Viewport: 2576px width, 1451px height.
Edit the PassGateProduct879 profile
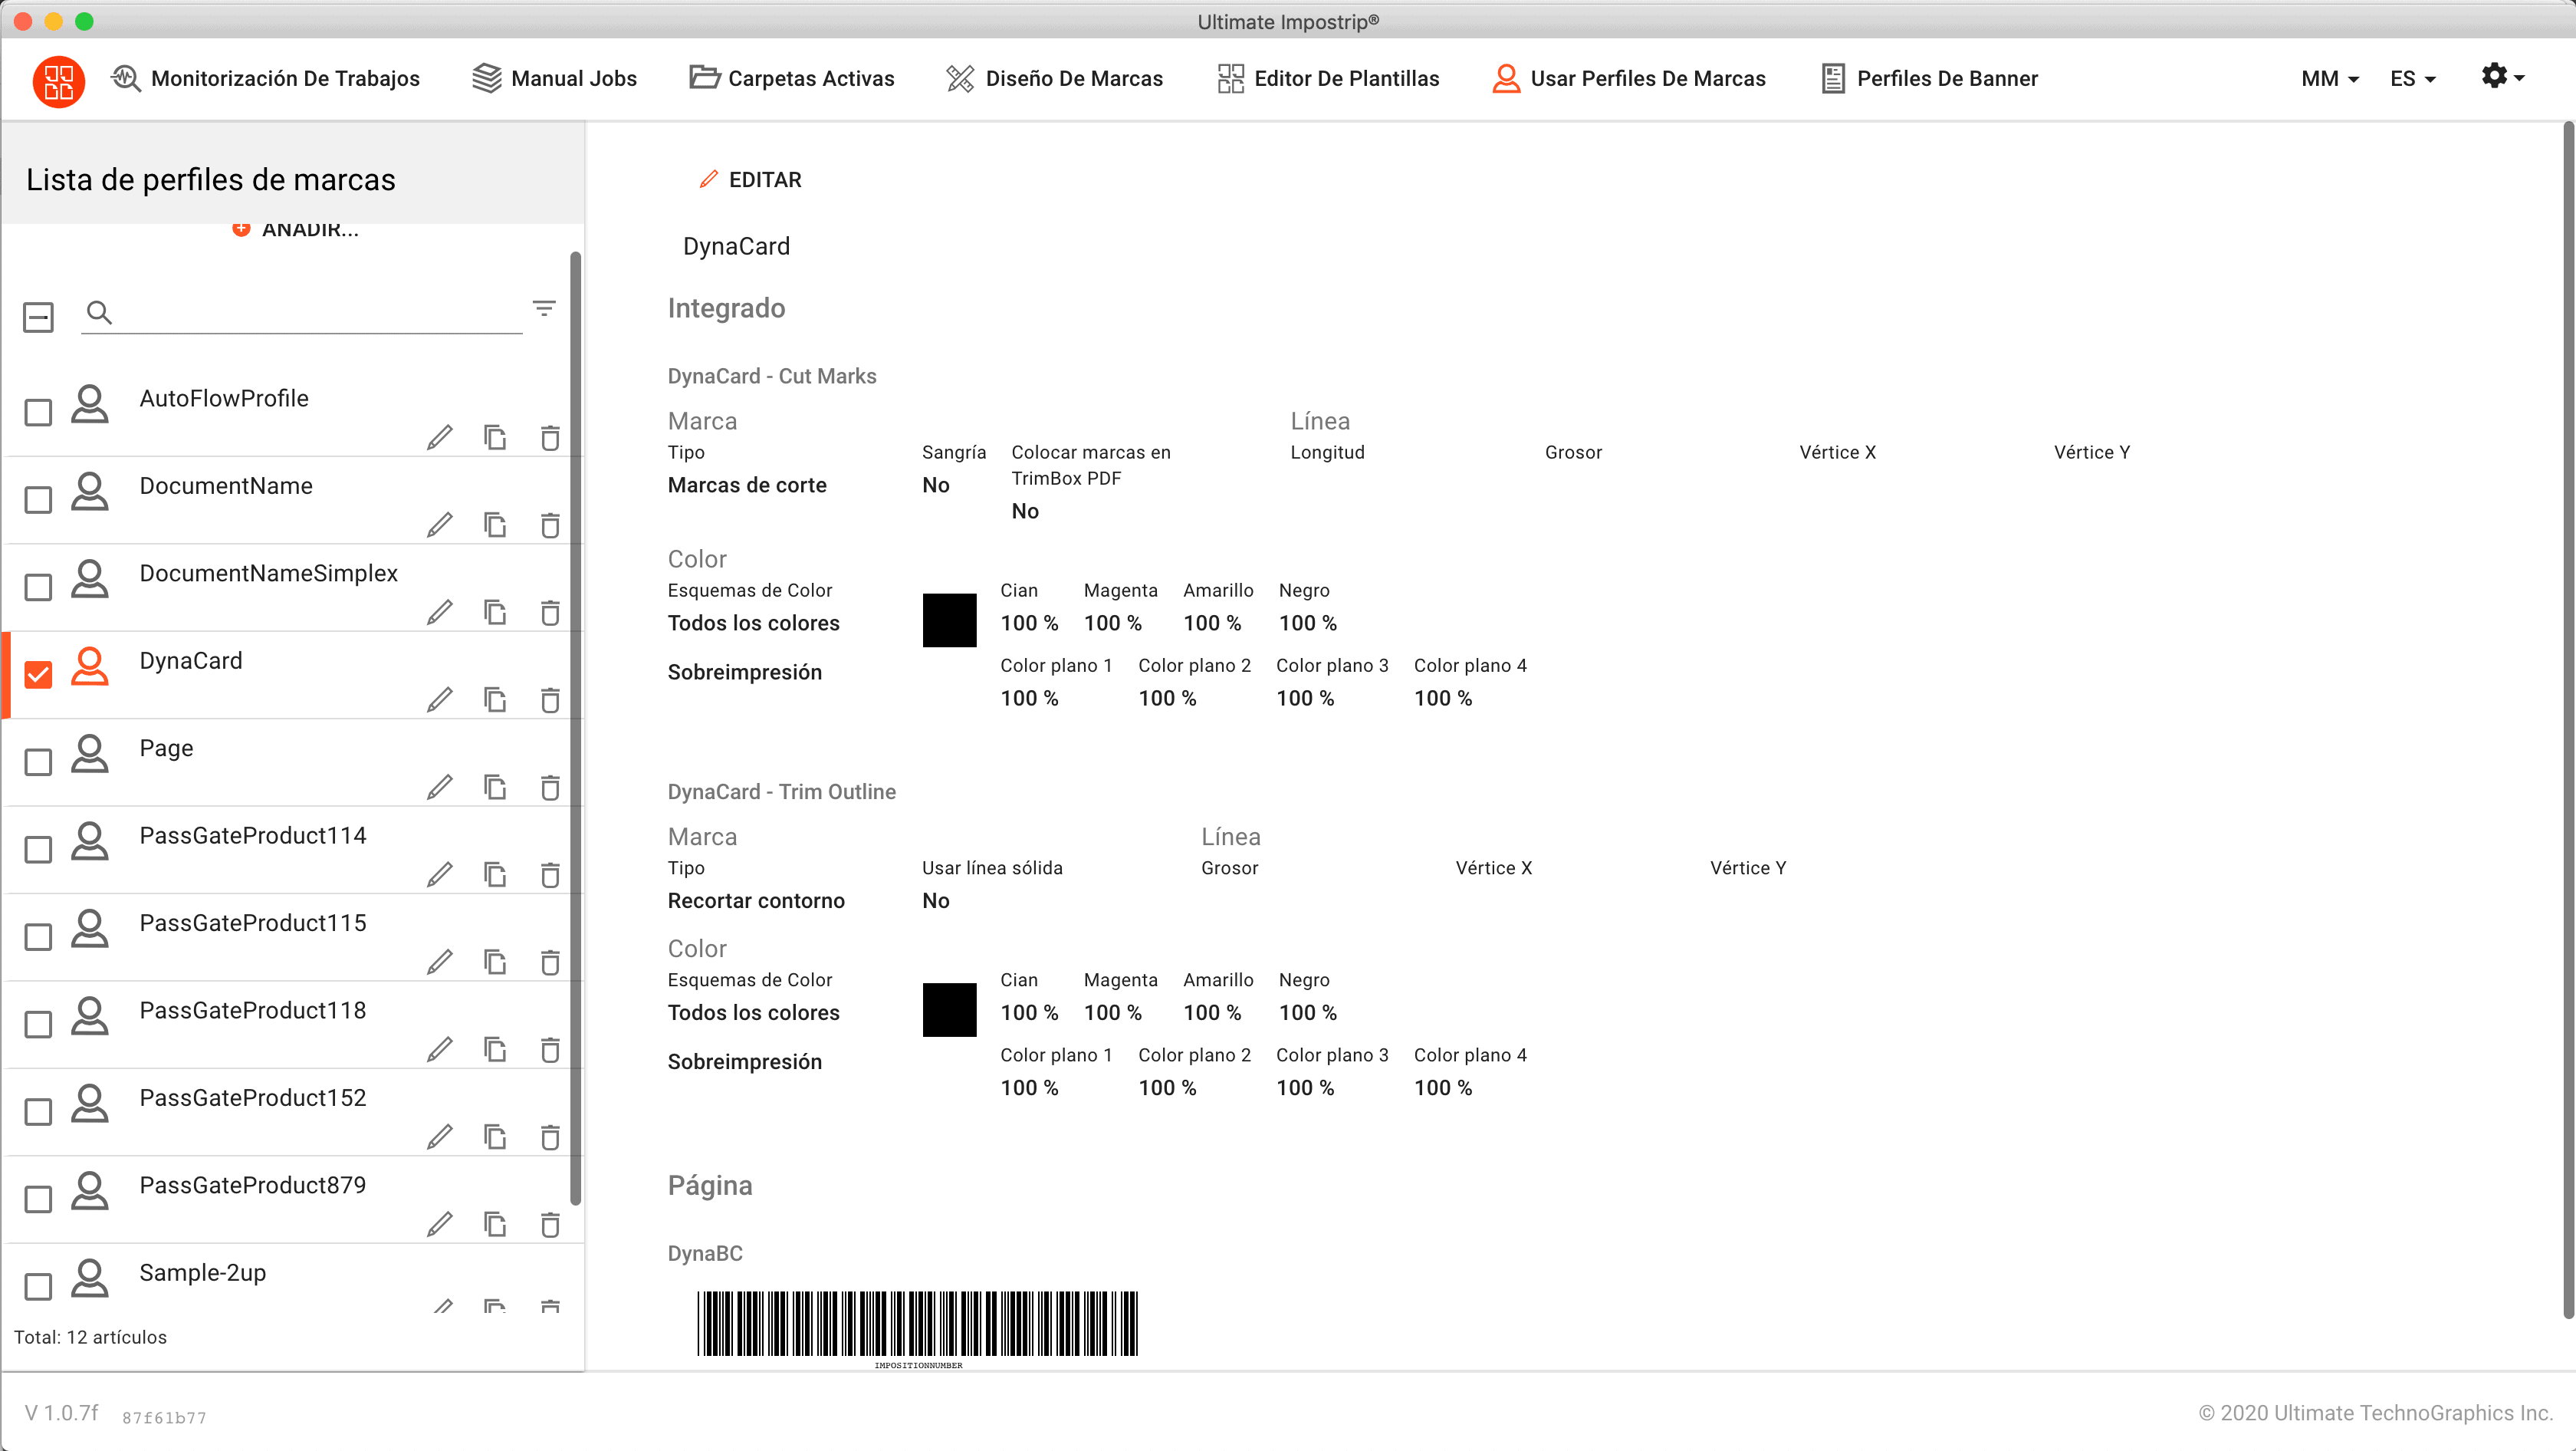[x=440, y=1224]
